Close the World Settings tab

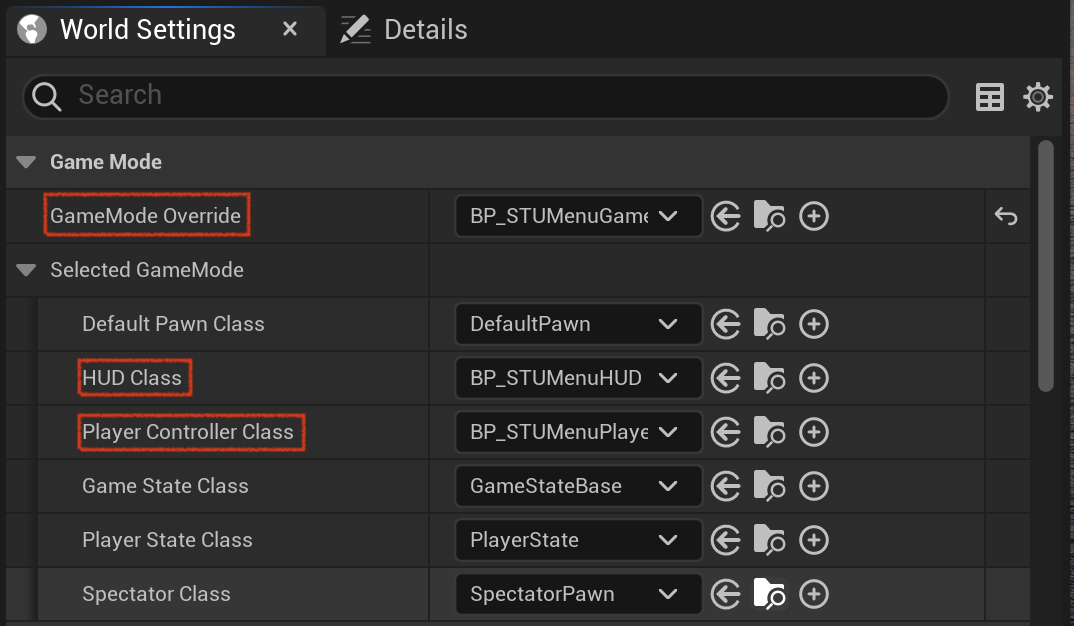pos(290,29)
